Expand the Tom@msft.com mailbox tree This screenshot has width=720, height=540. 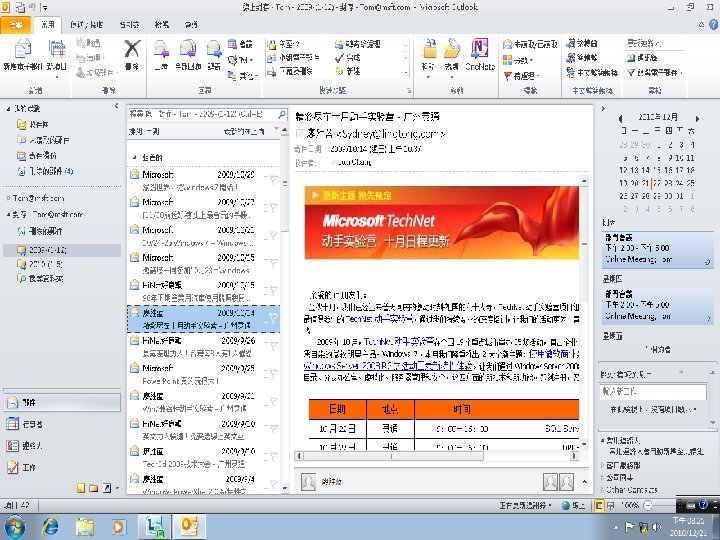click(x=8, y=198)
